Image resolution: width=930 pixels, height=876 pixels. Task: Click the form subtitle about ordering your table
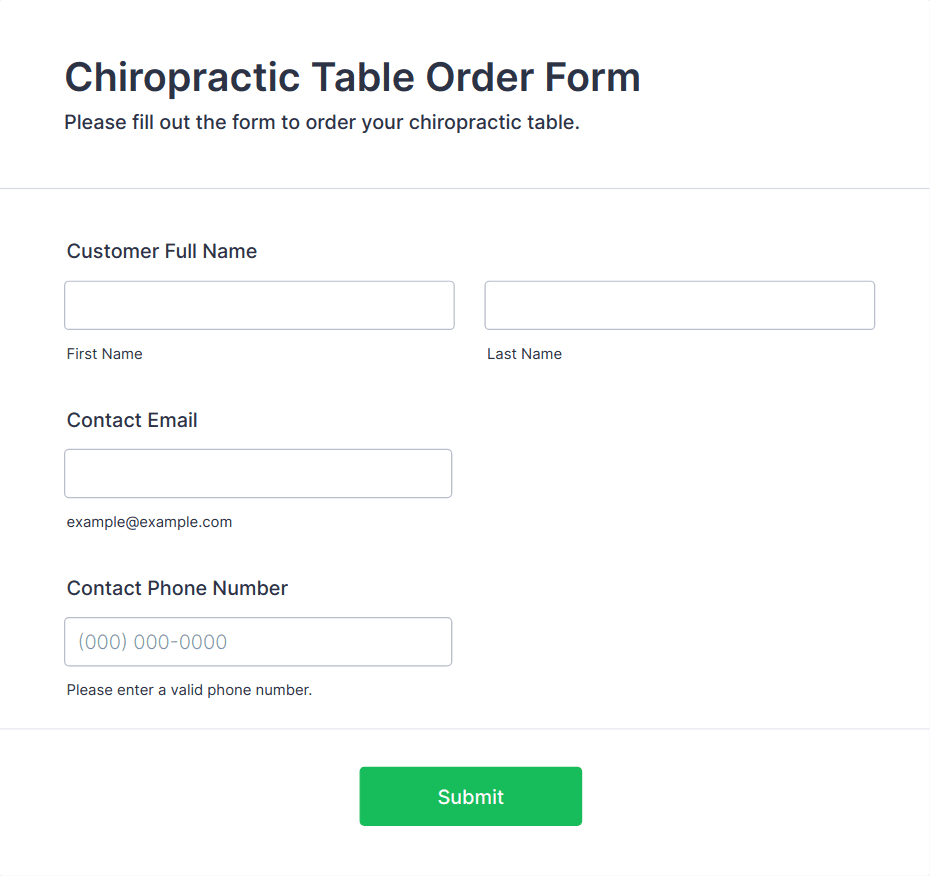click(x=322, y=122)
